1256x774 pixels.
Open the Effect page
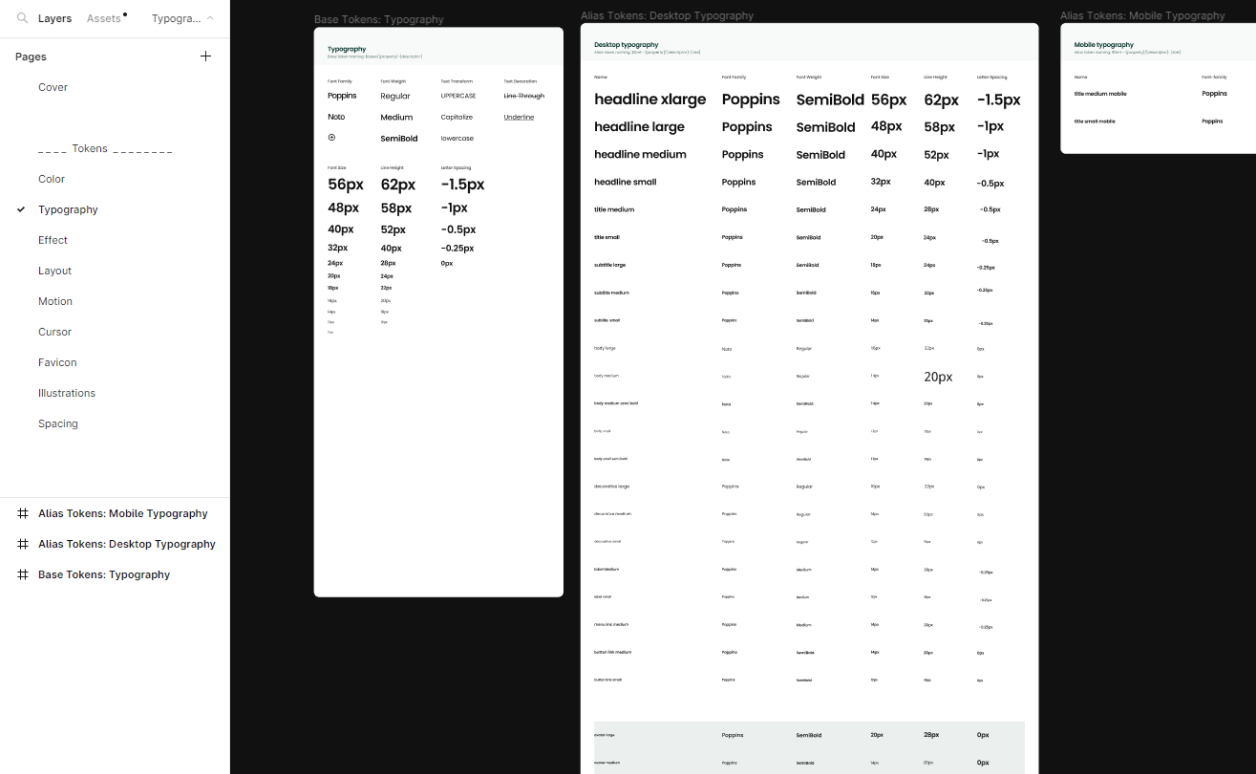[x=53, y=240]
